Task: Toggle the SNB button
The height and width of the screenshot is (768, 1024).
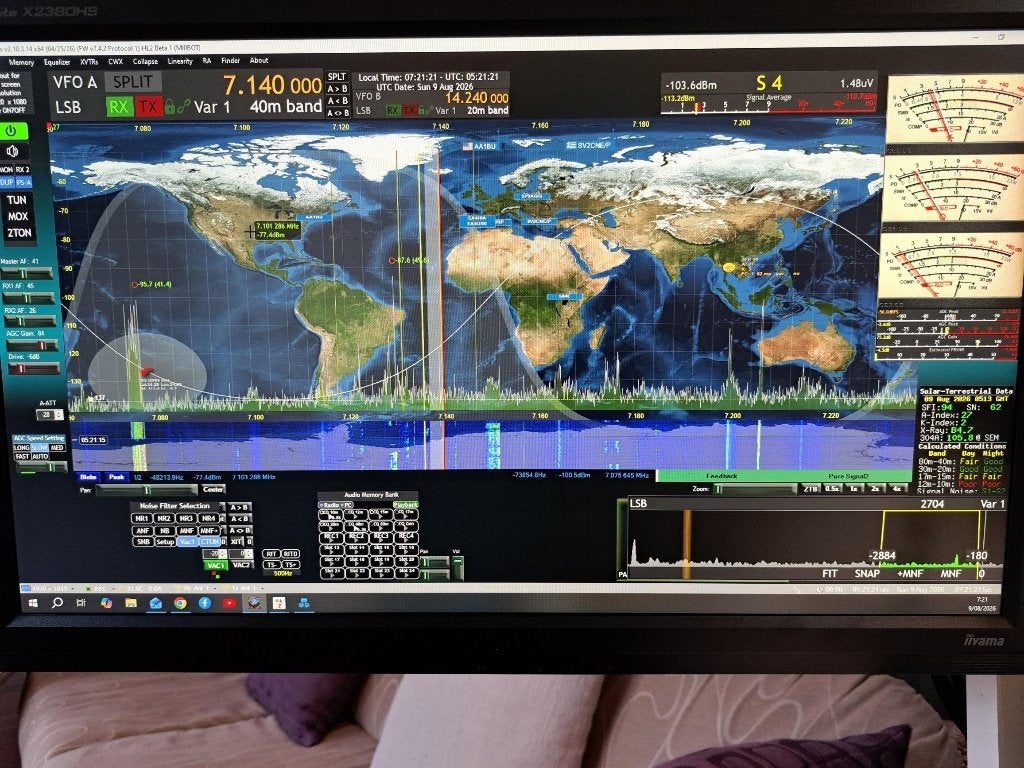Action: click(x=143, y=541)
